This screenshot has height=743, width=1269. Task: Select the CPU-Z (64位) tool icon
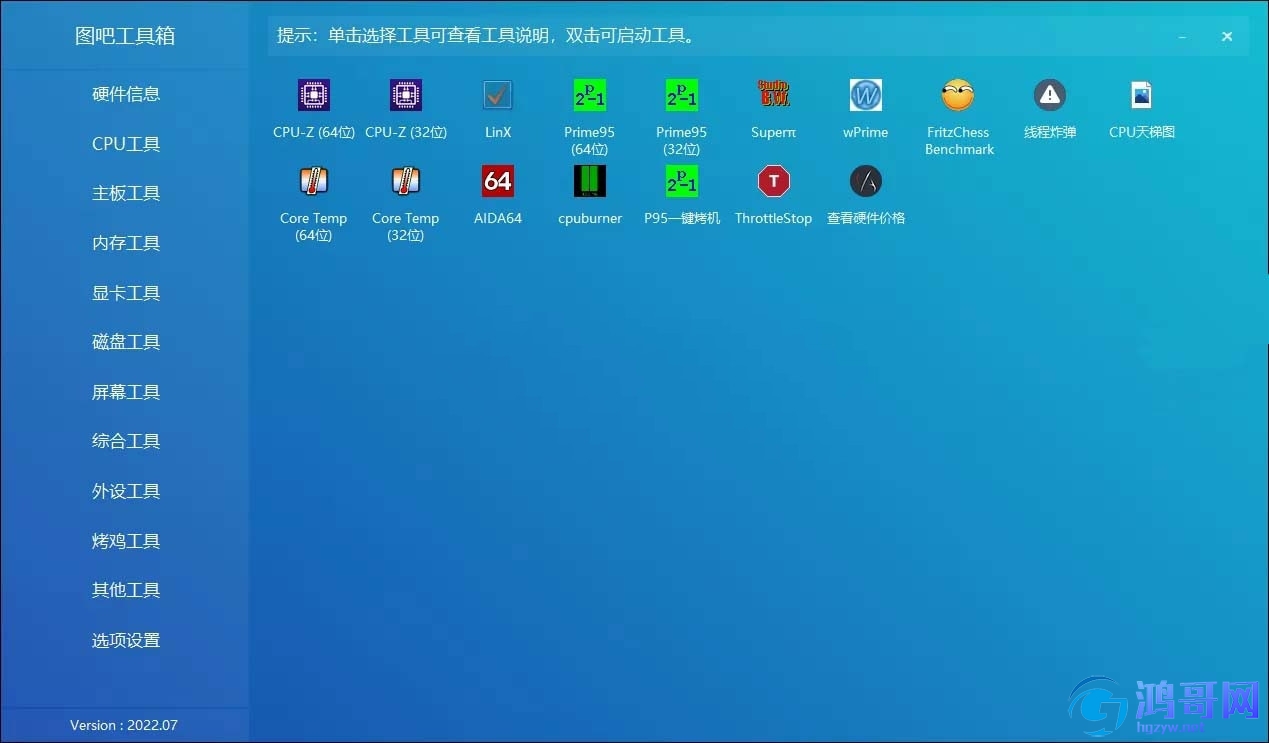click(x=314, y=96)
